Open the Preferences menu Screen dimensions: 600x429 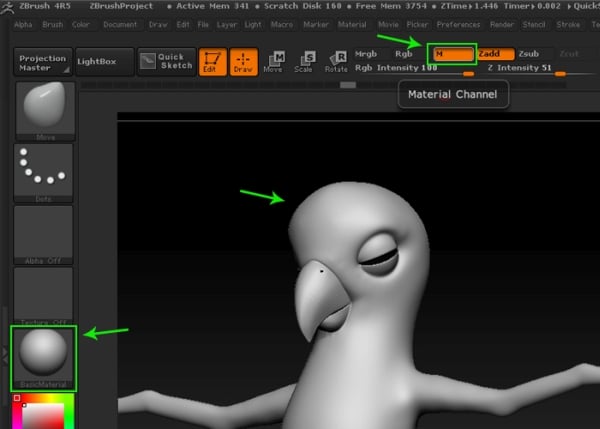point(458,24)
